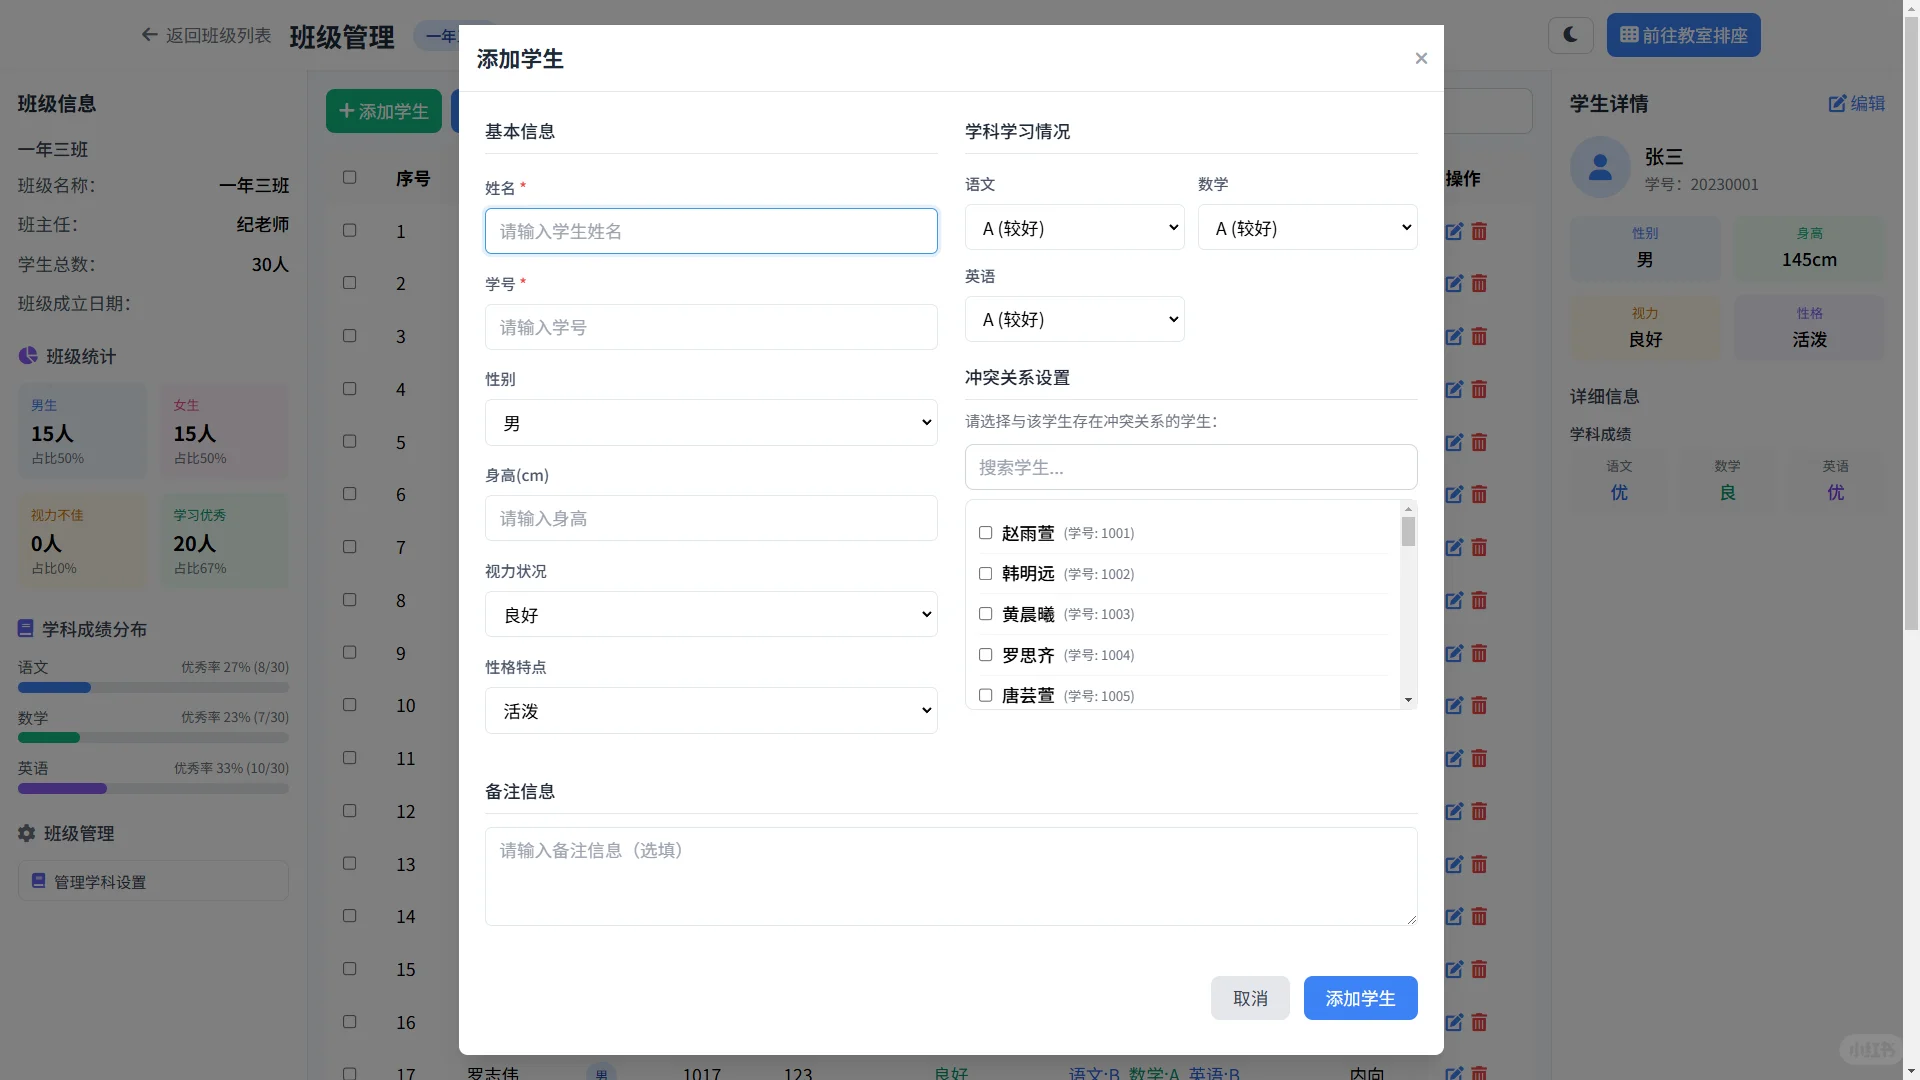The height and width of the screenshot is (1080, 1920).
Task: Click the 张三 avatar icon
Action: [x=1600, y=168]
